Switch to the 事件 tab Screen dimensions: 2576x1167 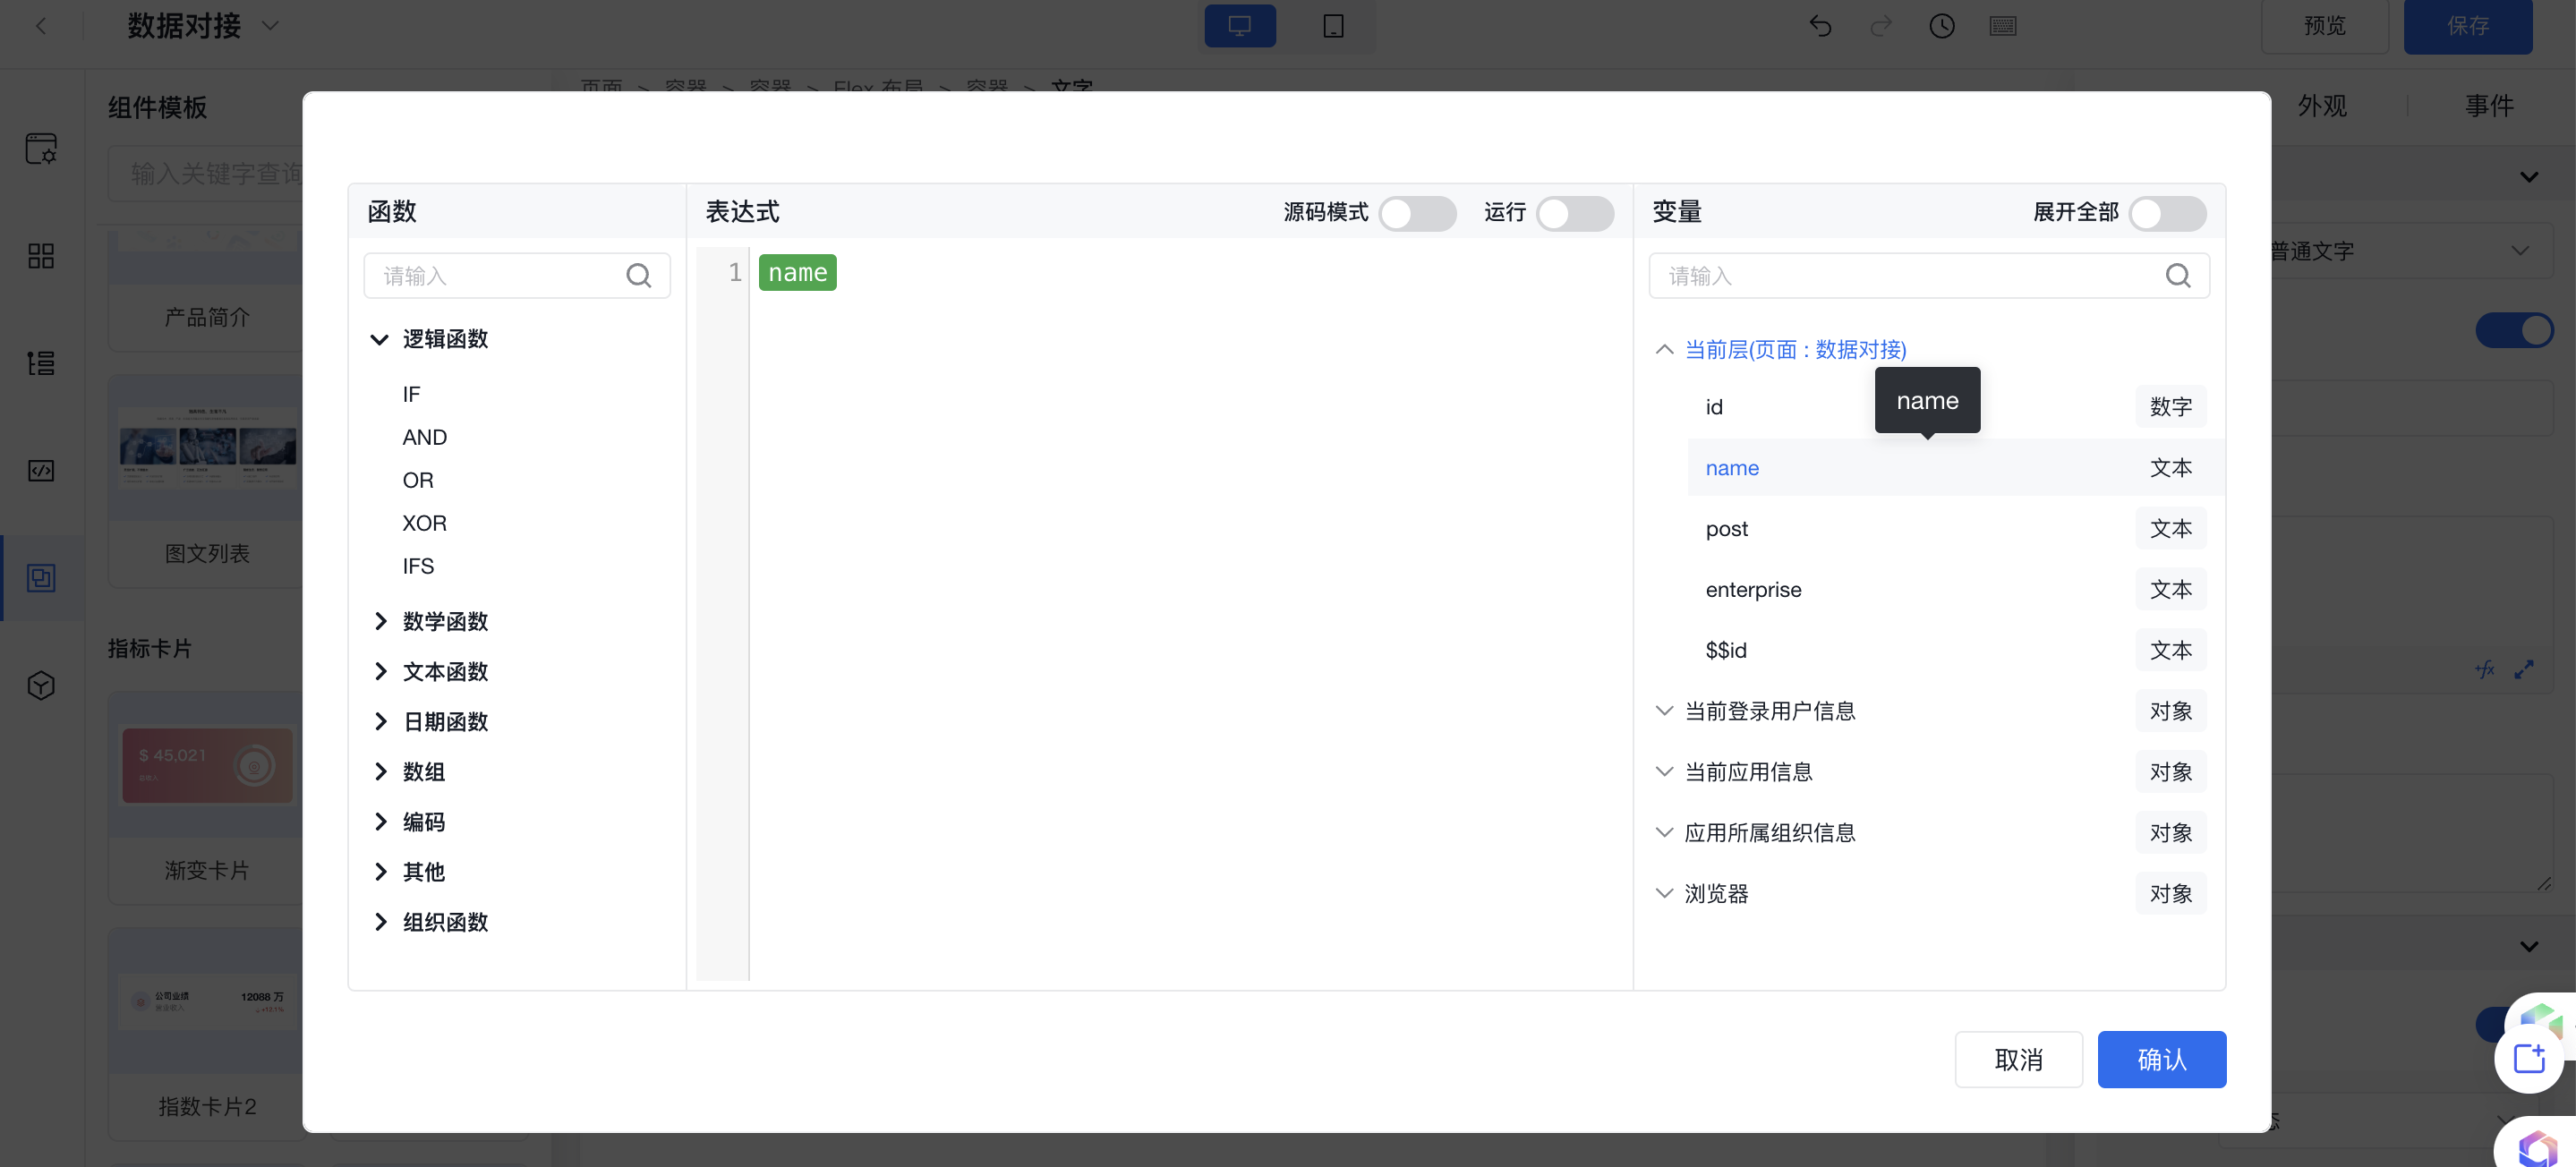coord(2488,105)
